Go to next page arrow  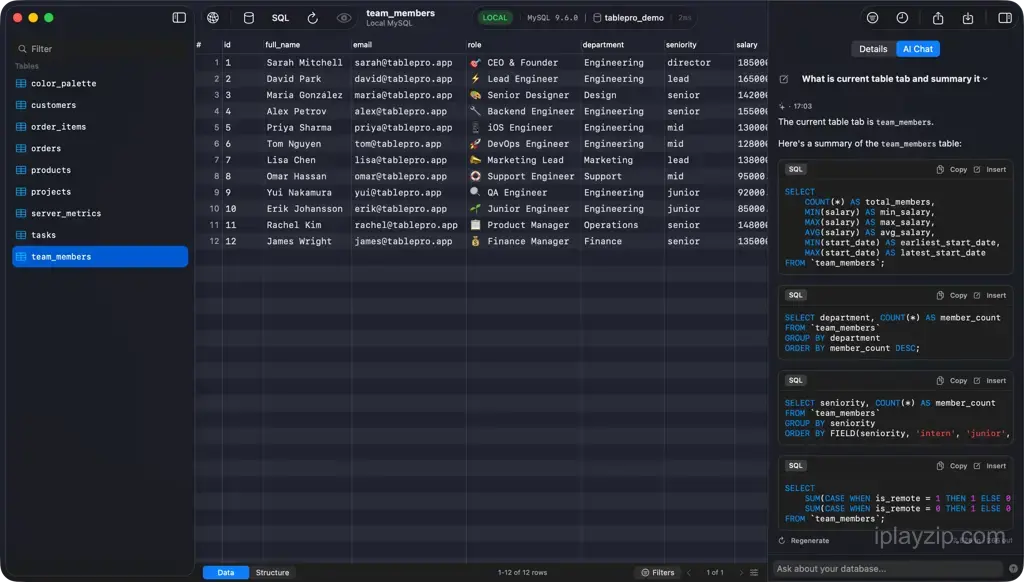point(741,572)
